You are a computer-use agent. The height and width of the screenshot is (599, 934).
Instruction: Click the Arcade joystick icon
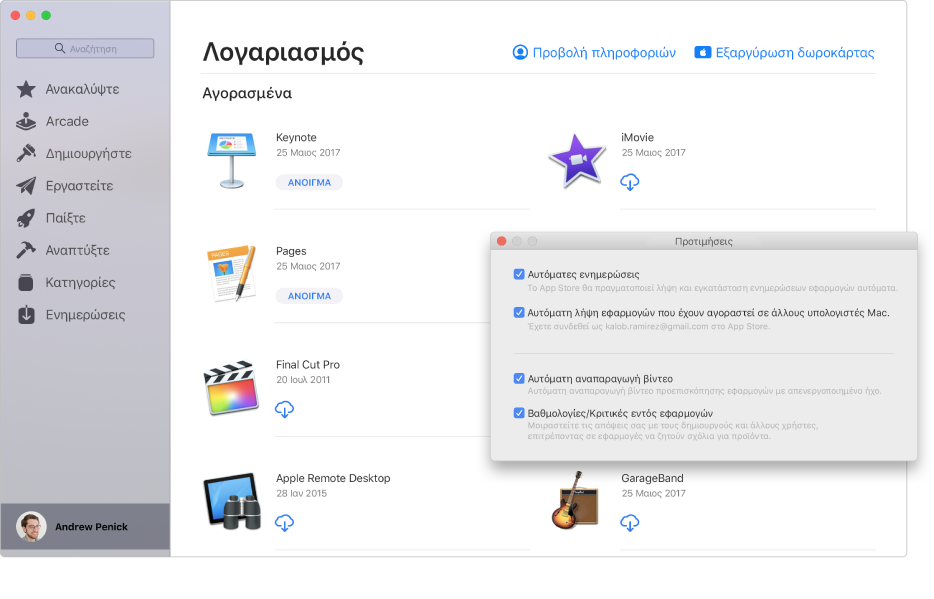[26, 121]
